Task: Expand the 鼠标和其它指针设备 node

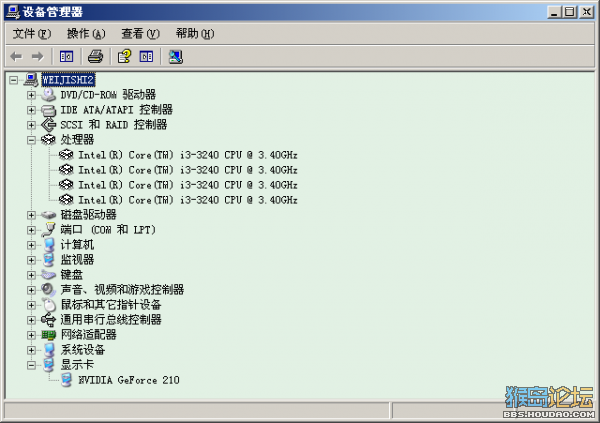Action: pyautogui.click(x=31, y=305)
